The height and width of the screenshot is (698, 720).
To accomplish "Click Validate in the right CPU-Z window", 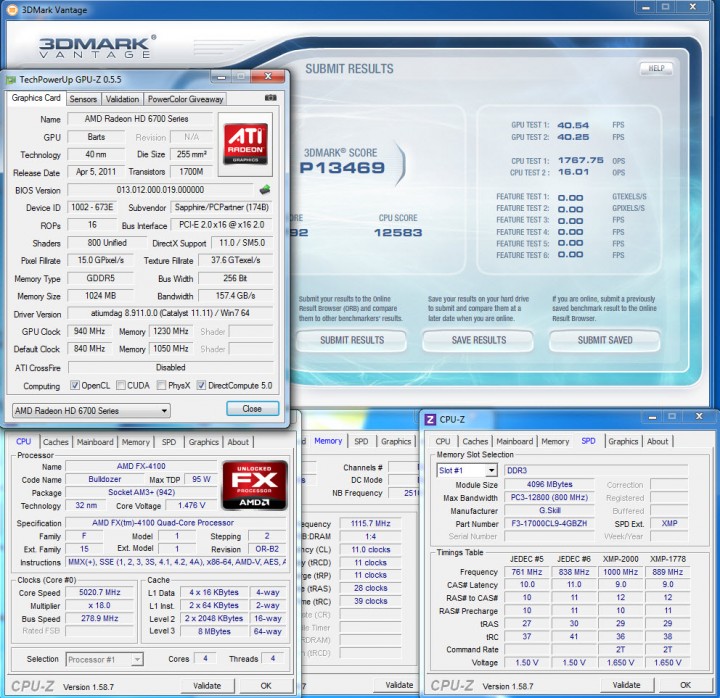I will point(626,685).
